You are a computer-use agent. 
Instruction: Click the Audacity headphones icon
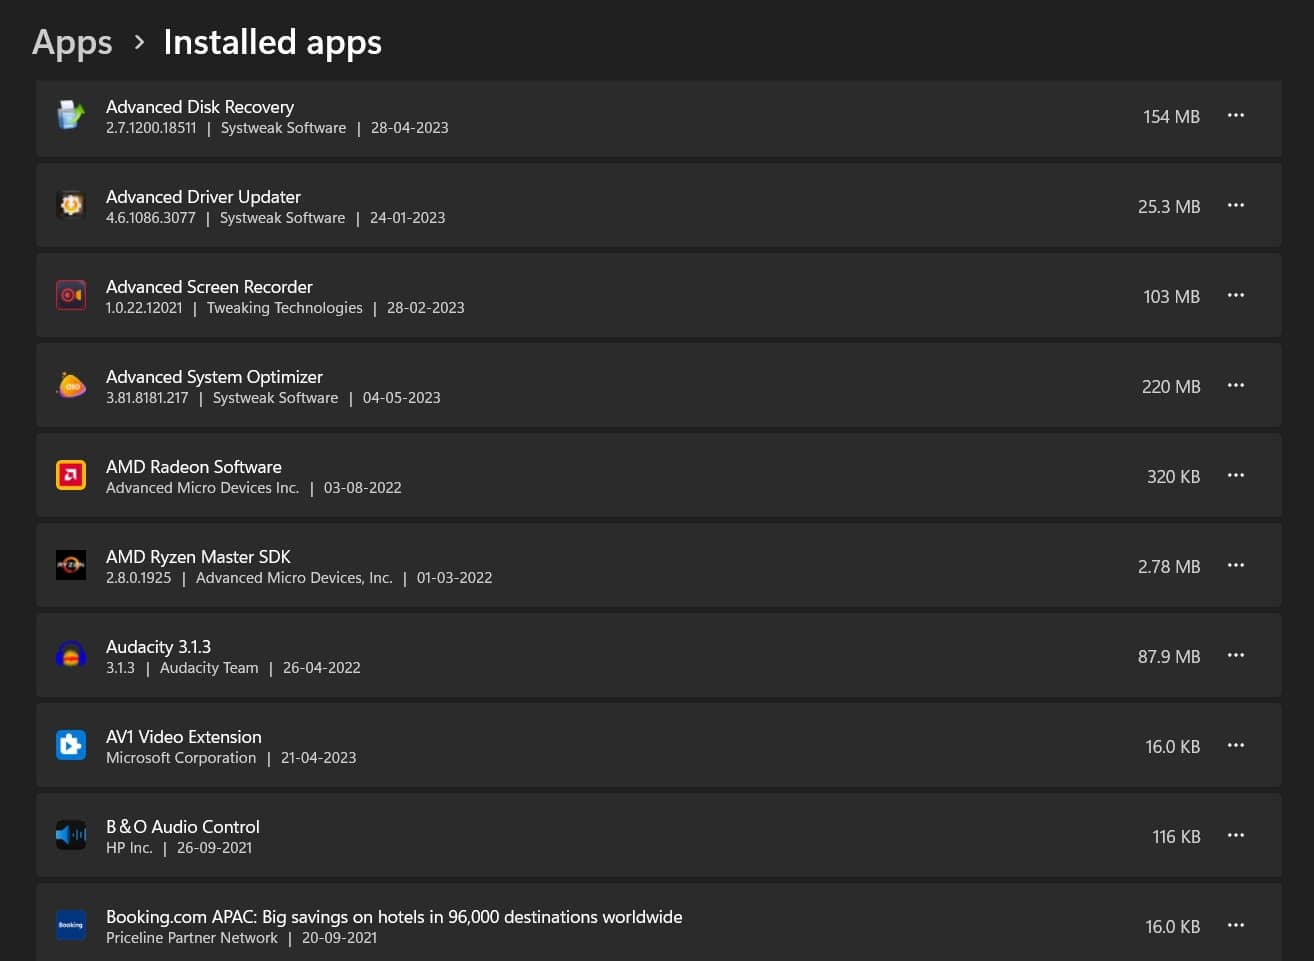[71, 655]
